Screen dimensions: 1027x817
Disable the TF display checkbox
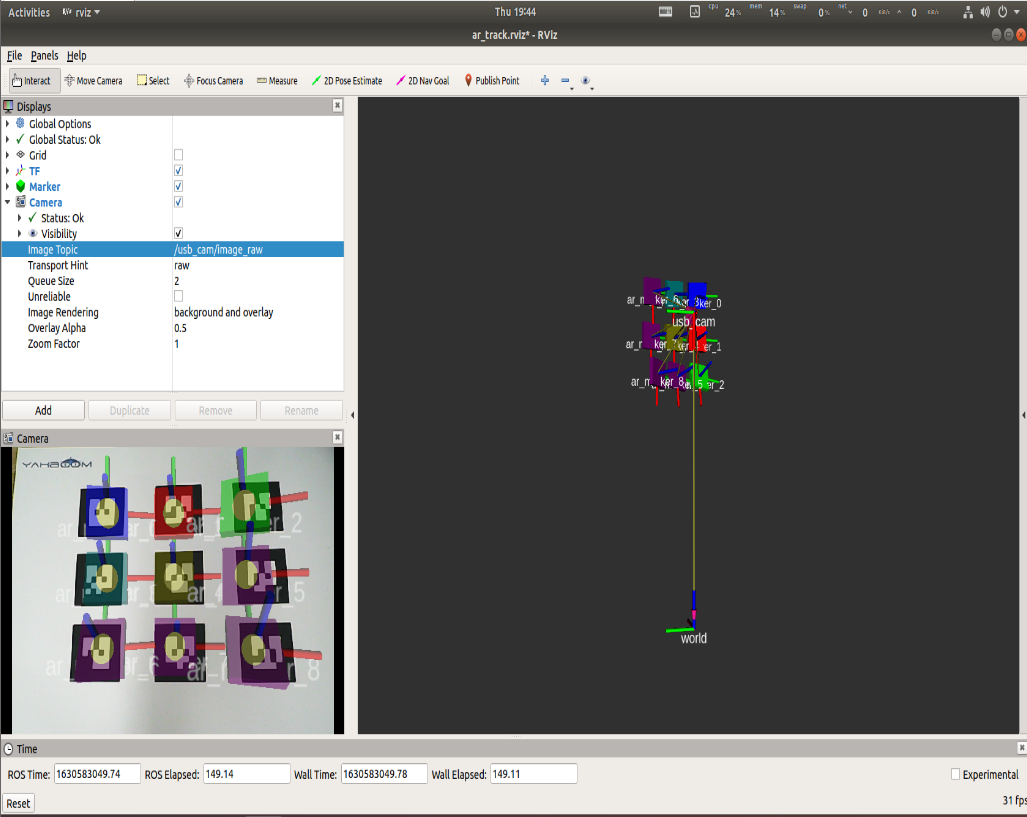click(x=178, y=171)
